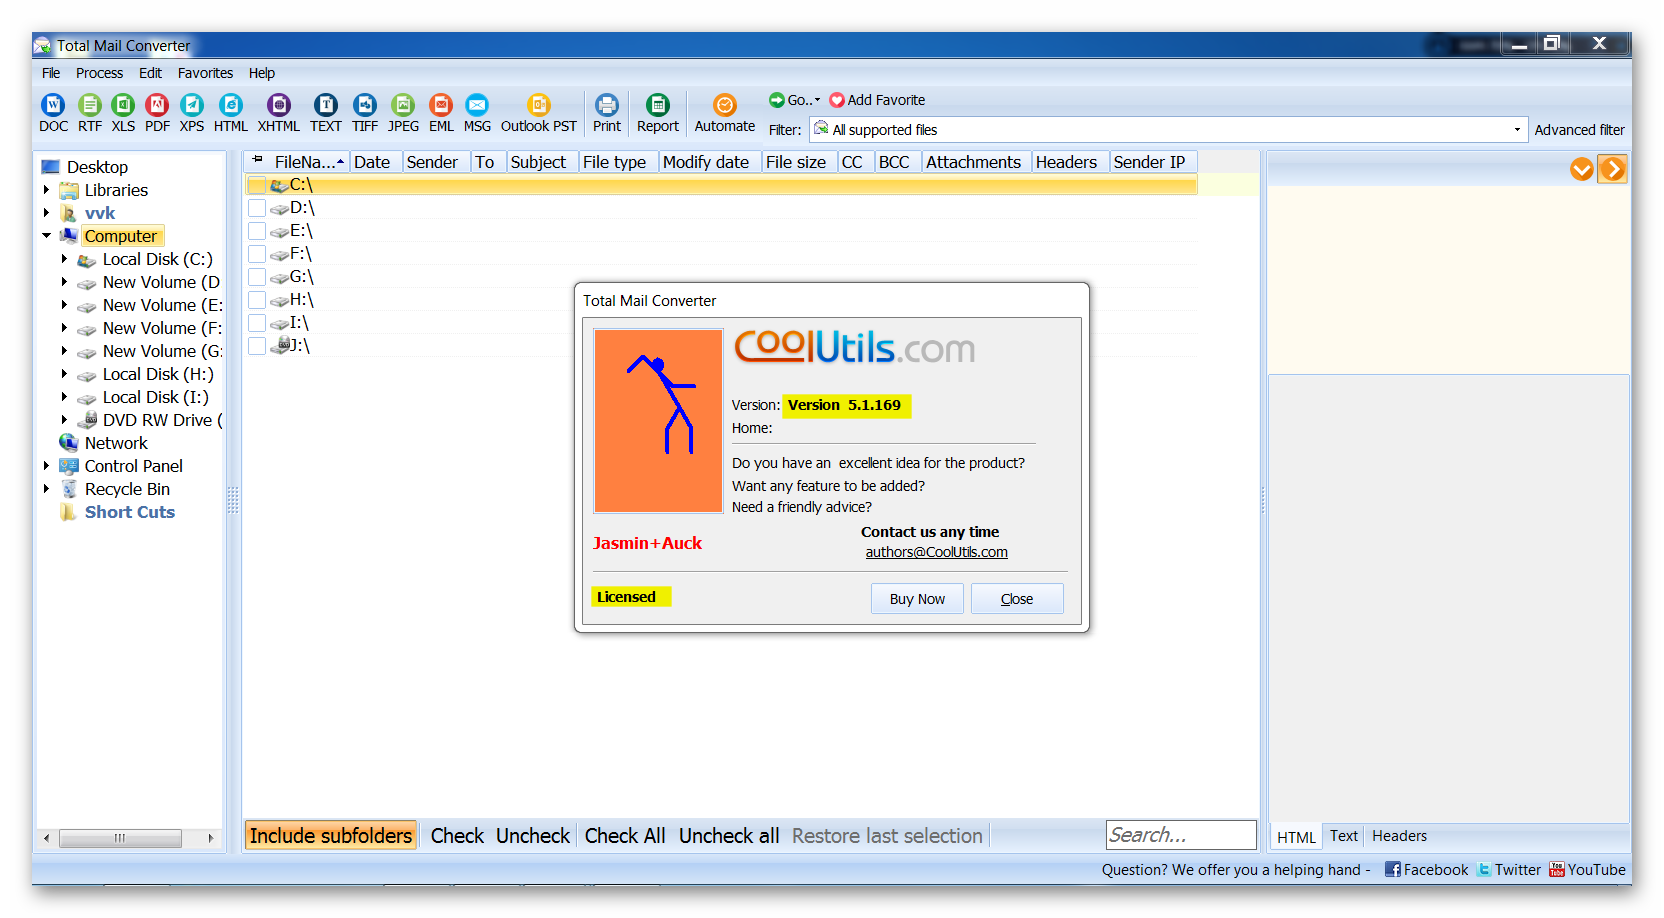Screen dimensions: 1664x918
Task: Collapse the Computer tree node
Action: click(46, 236)
